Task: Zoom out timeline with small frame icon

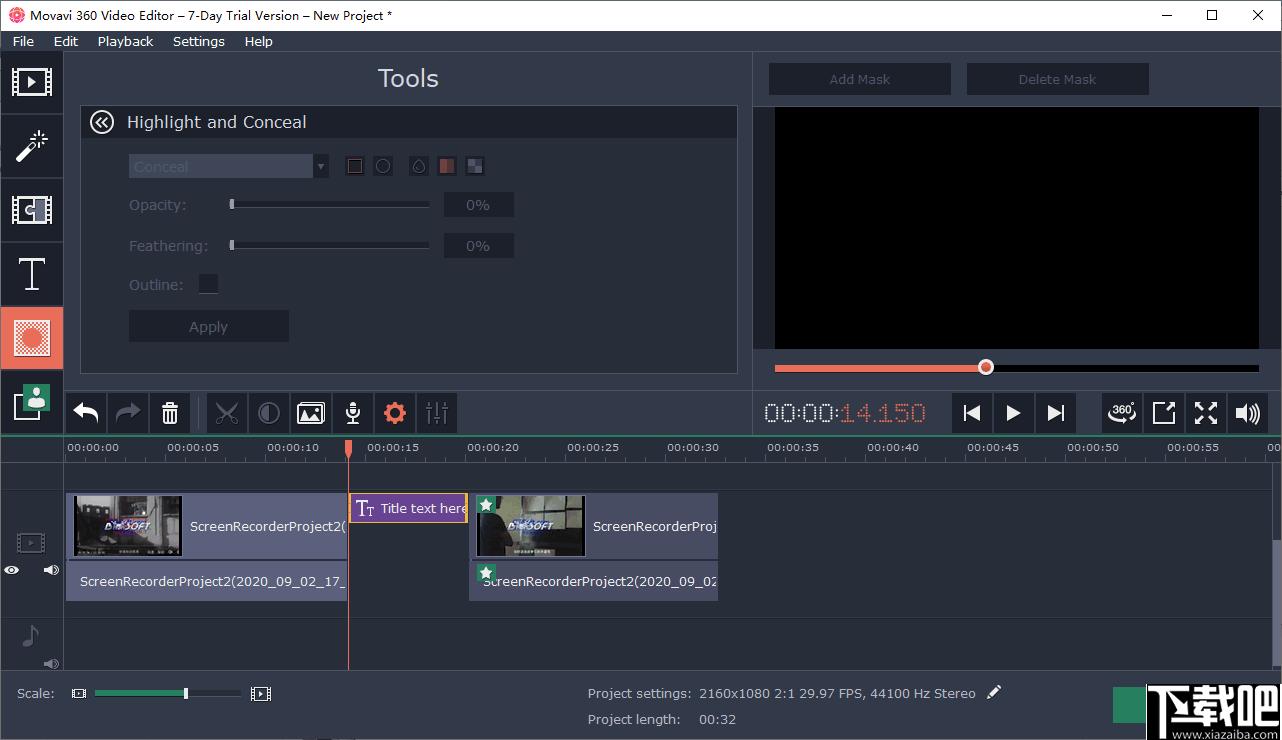Action: click(x=79, y=693)
